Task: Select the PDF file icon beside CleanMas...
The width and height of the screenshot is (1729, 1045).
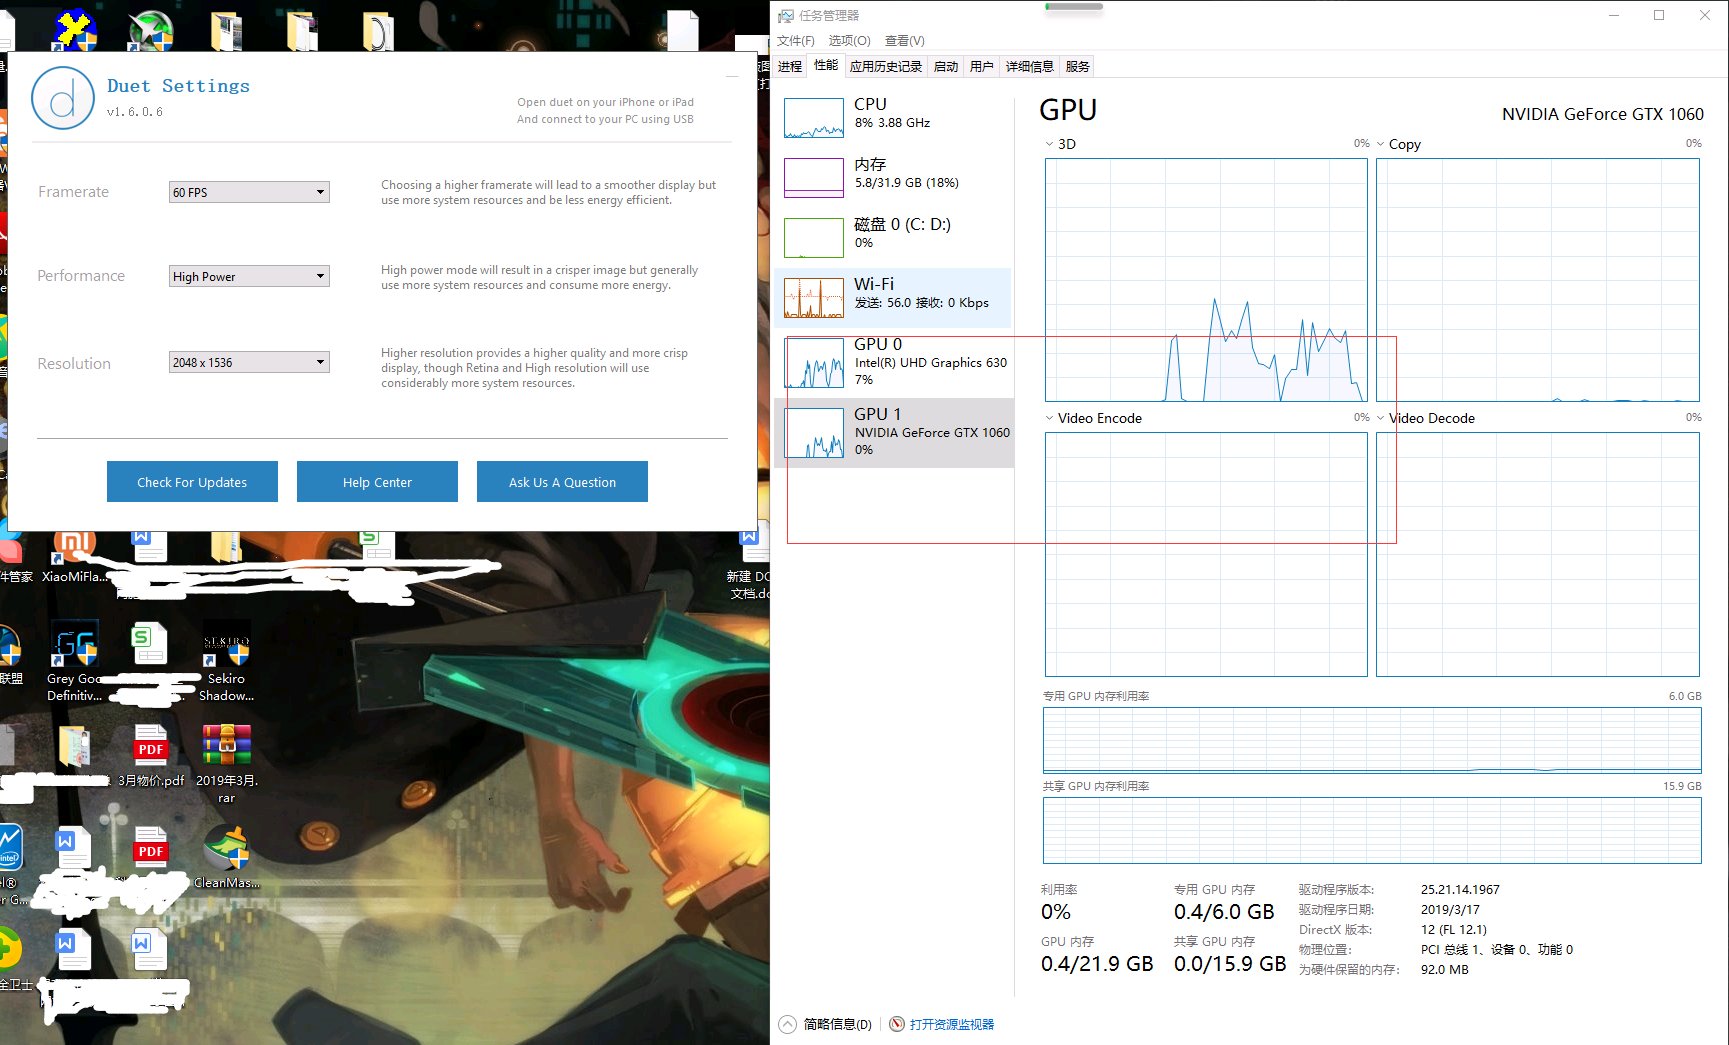Action: [151, 847]
